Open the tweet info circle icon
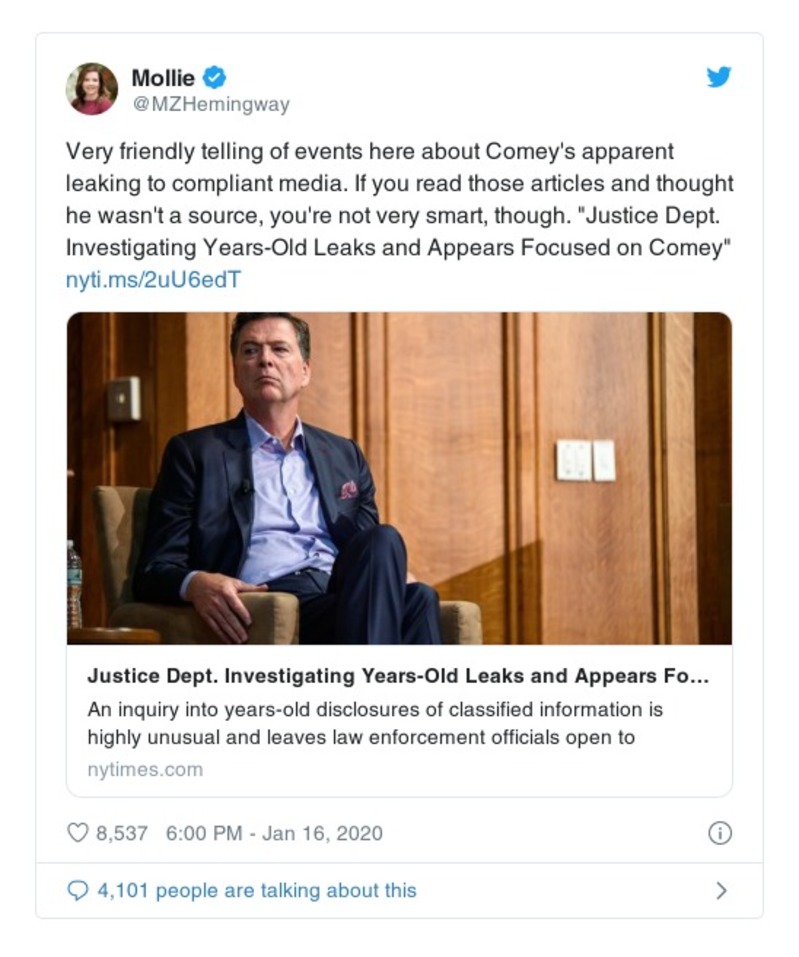Screen dimensions: 799x957 click(719, 833)
